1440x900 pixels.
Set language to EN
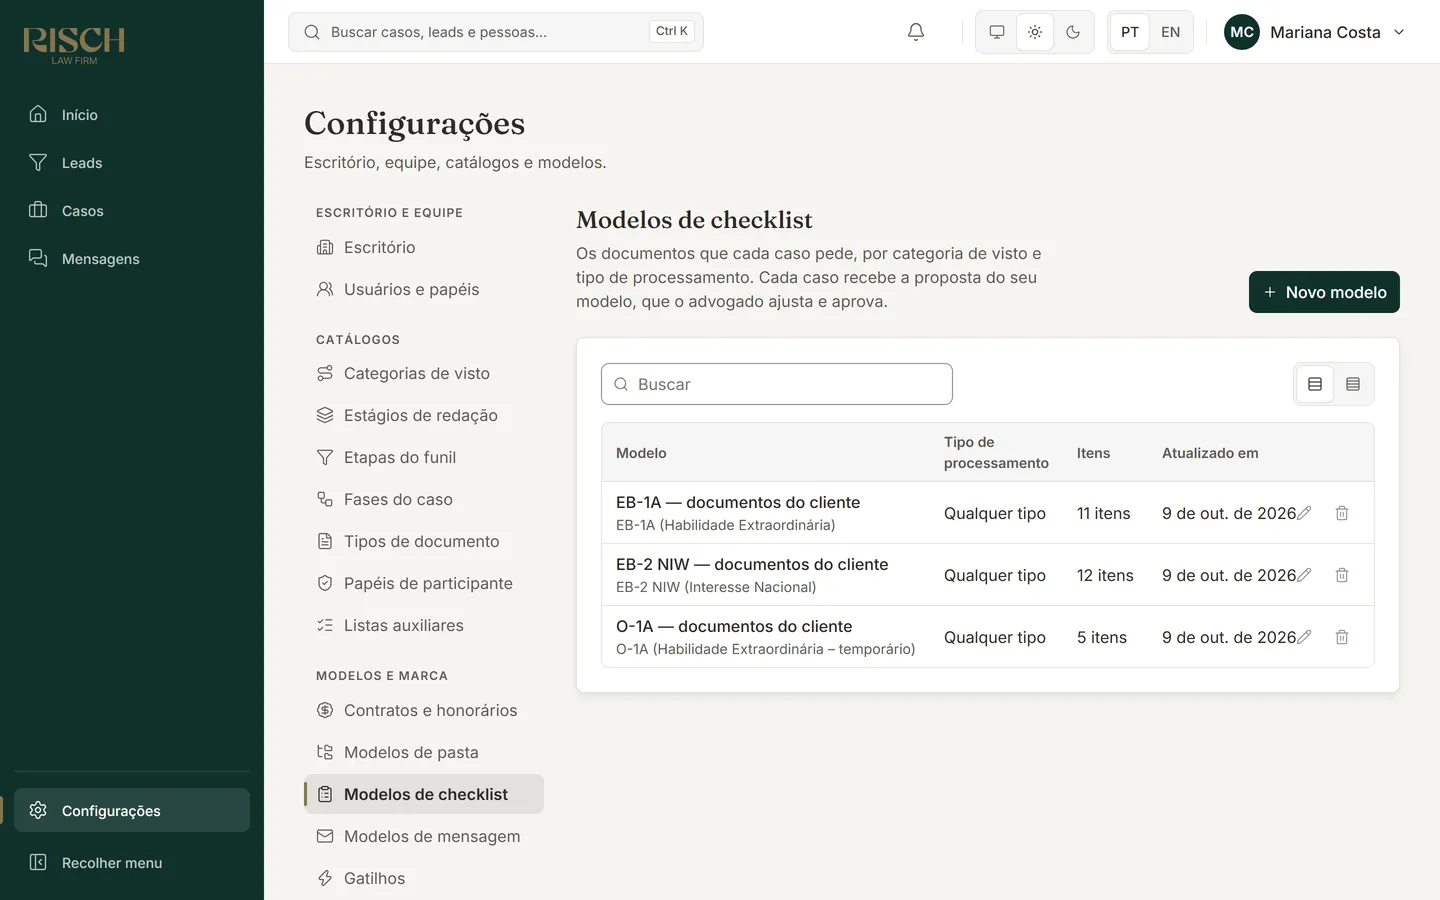coord(1171,32)
